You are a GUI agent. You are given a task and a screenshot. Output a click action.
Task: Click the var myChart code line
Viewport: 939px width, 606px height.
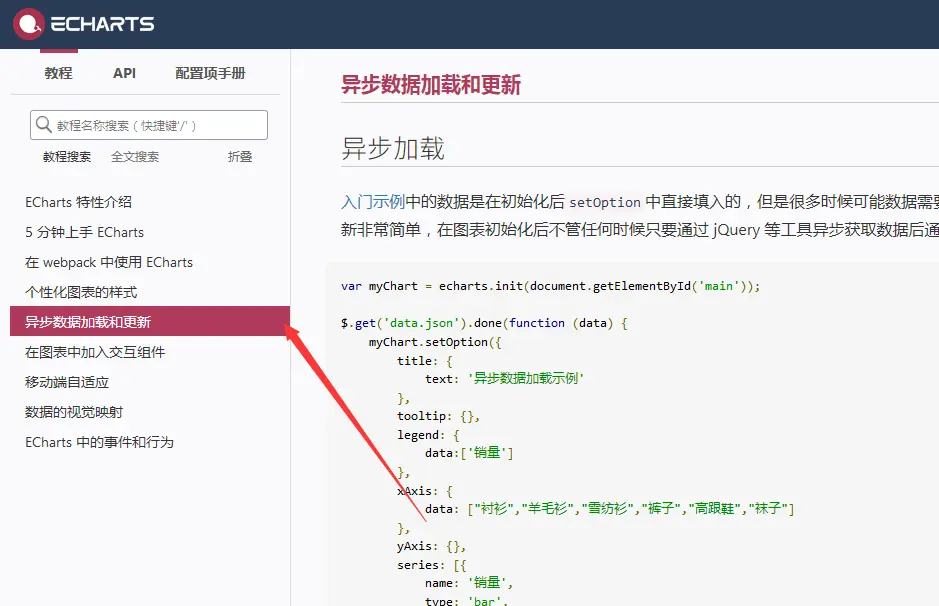(x=550, y=286)
